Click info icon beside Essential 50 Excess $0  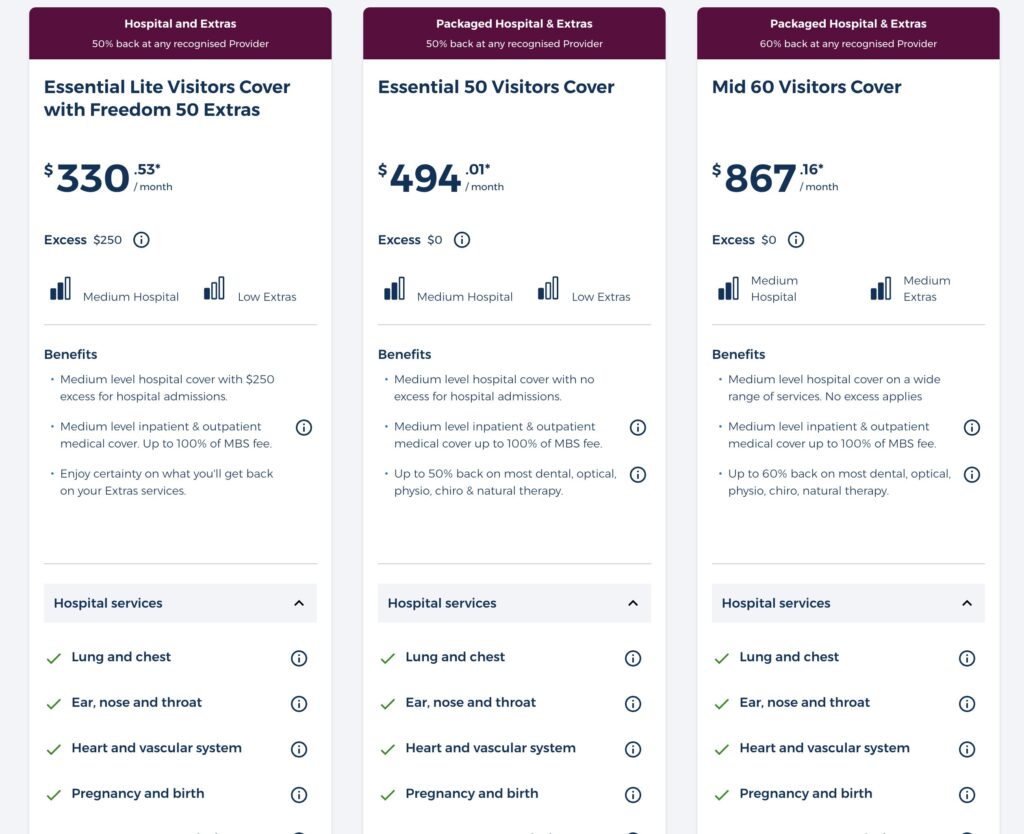461,240
